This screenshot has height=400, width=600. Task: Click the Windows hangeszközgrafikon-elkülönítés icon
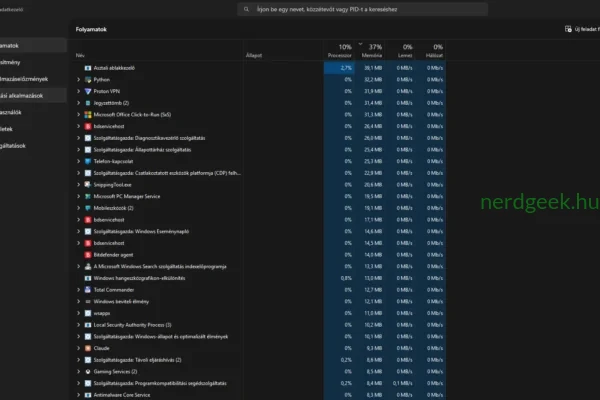(88, 278)
